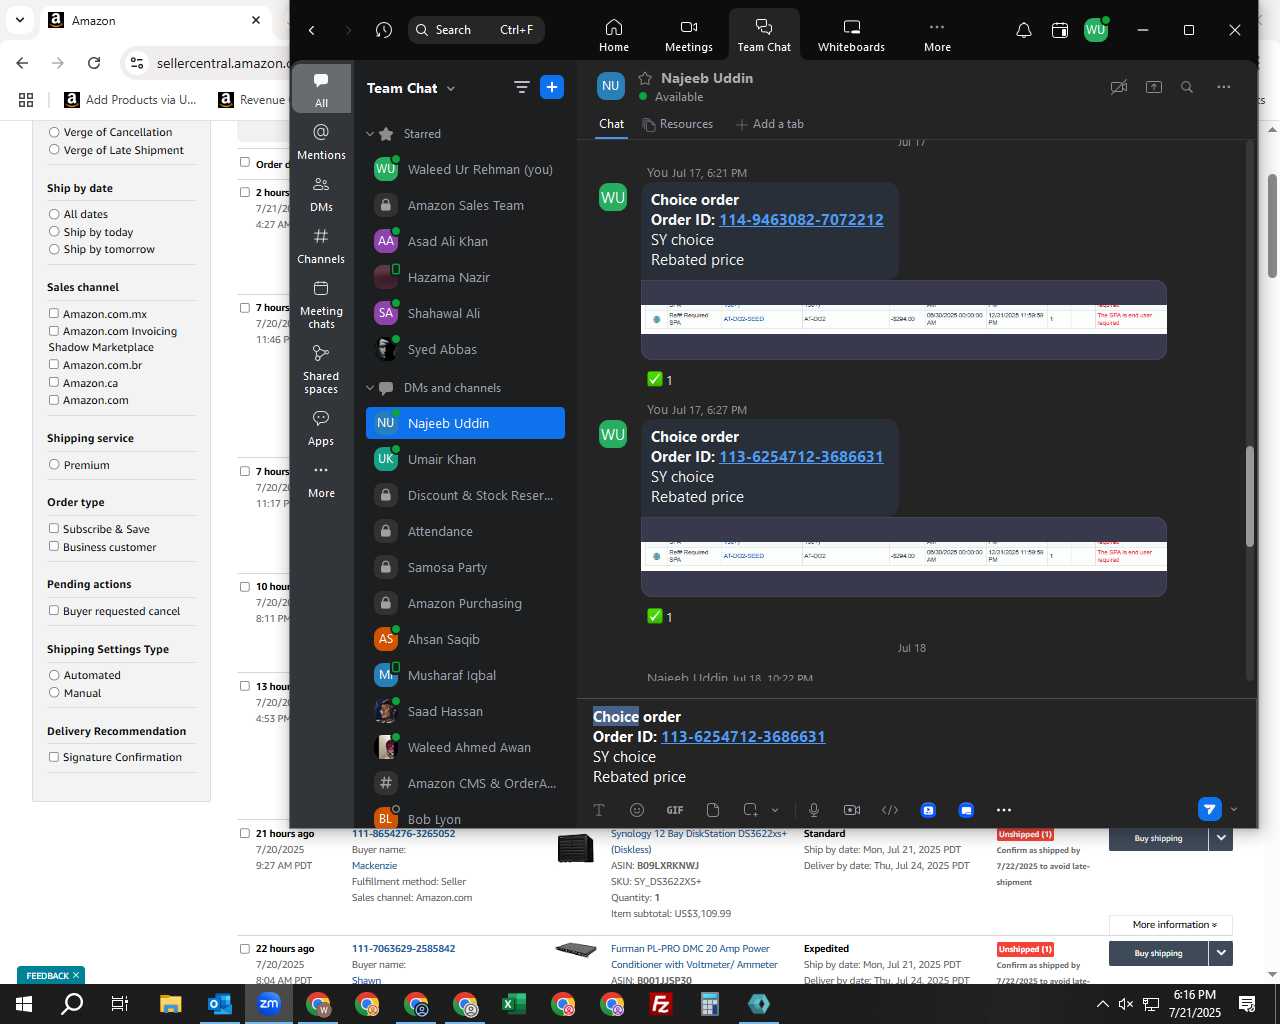
Task: Open screenshot options dropdown arrow
Action: pyautogui.click(x=775, y=810)
